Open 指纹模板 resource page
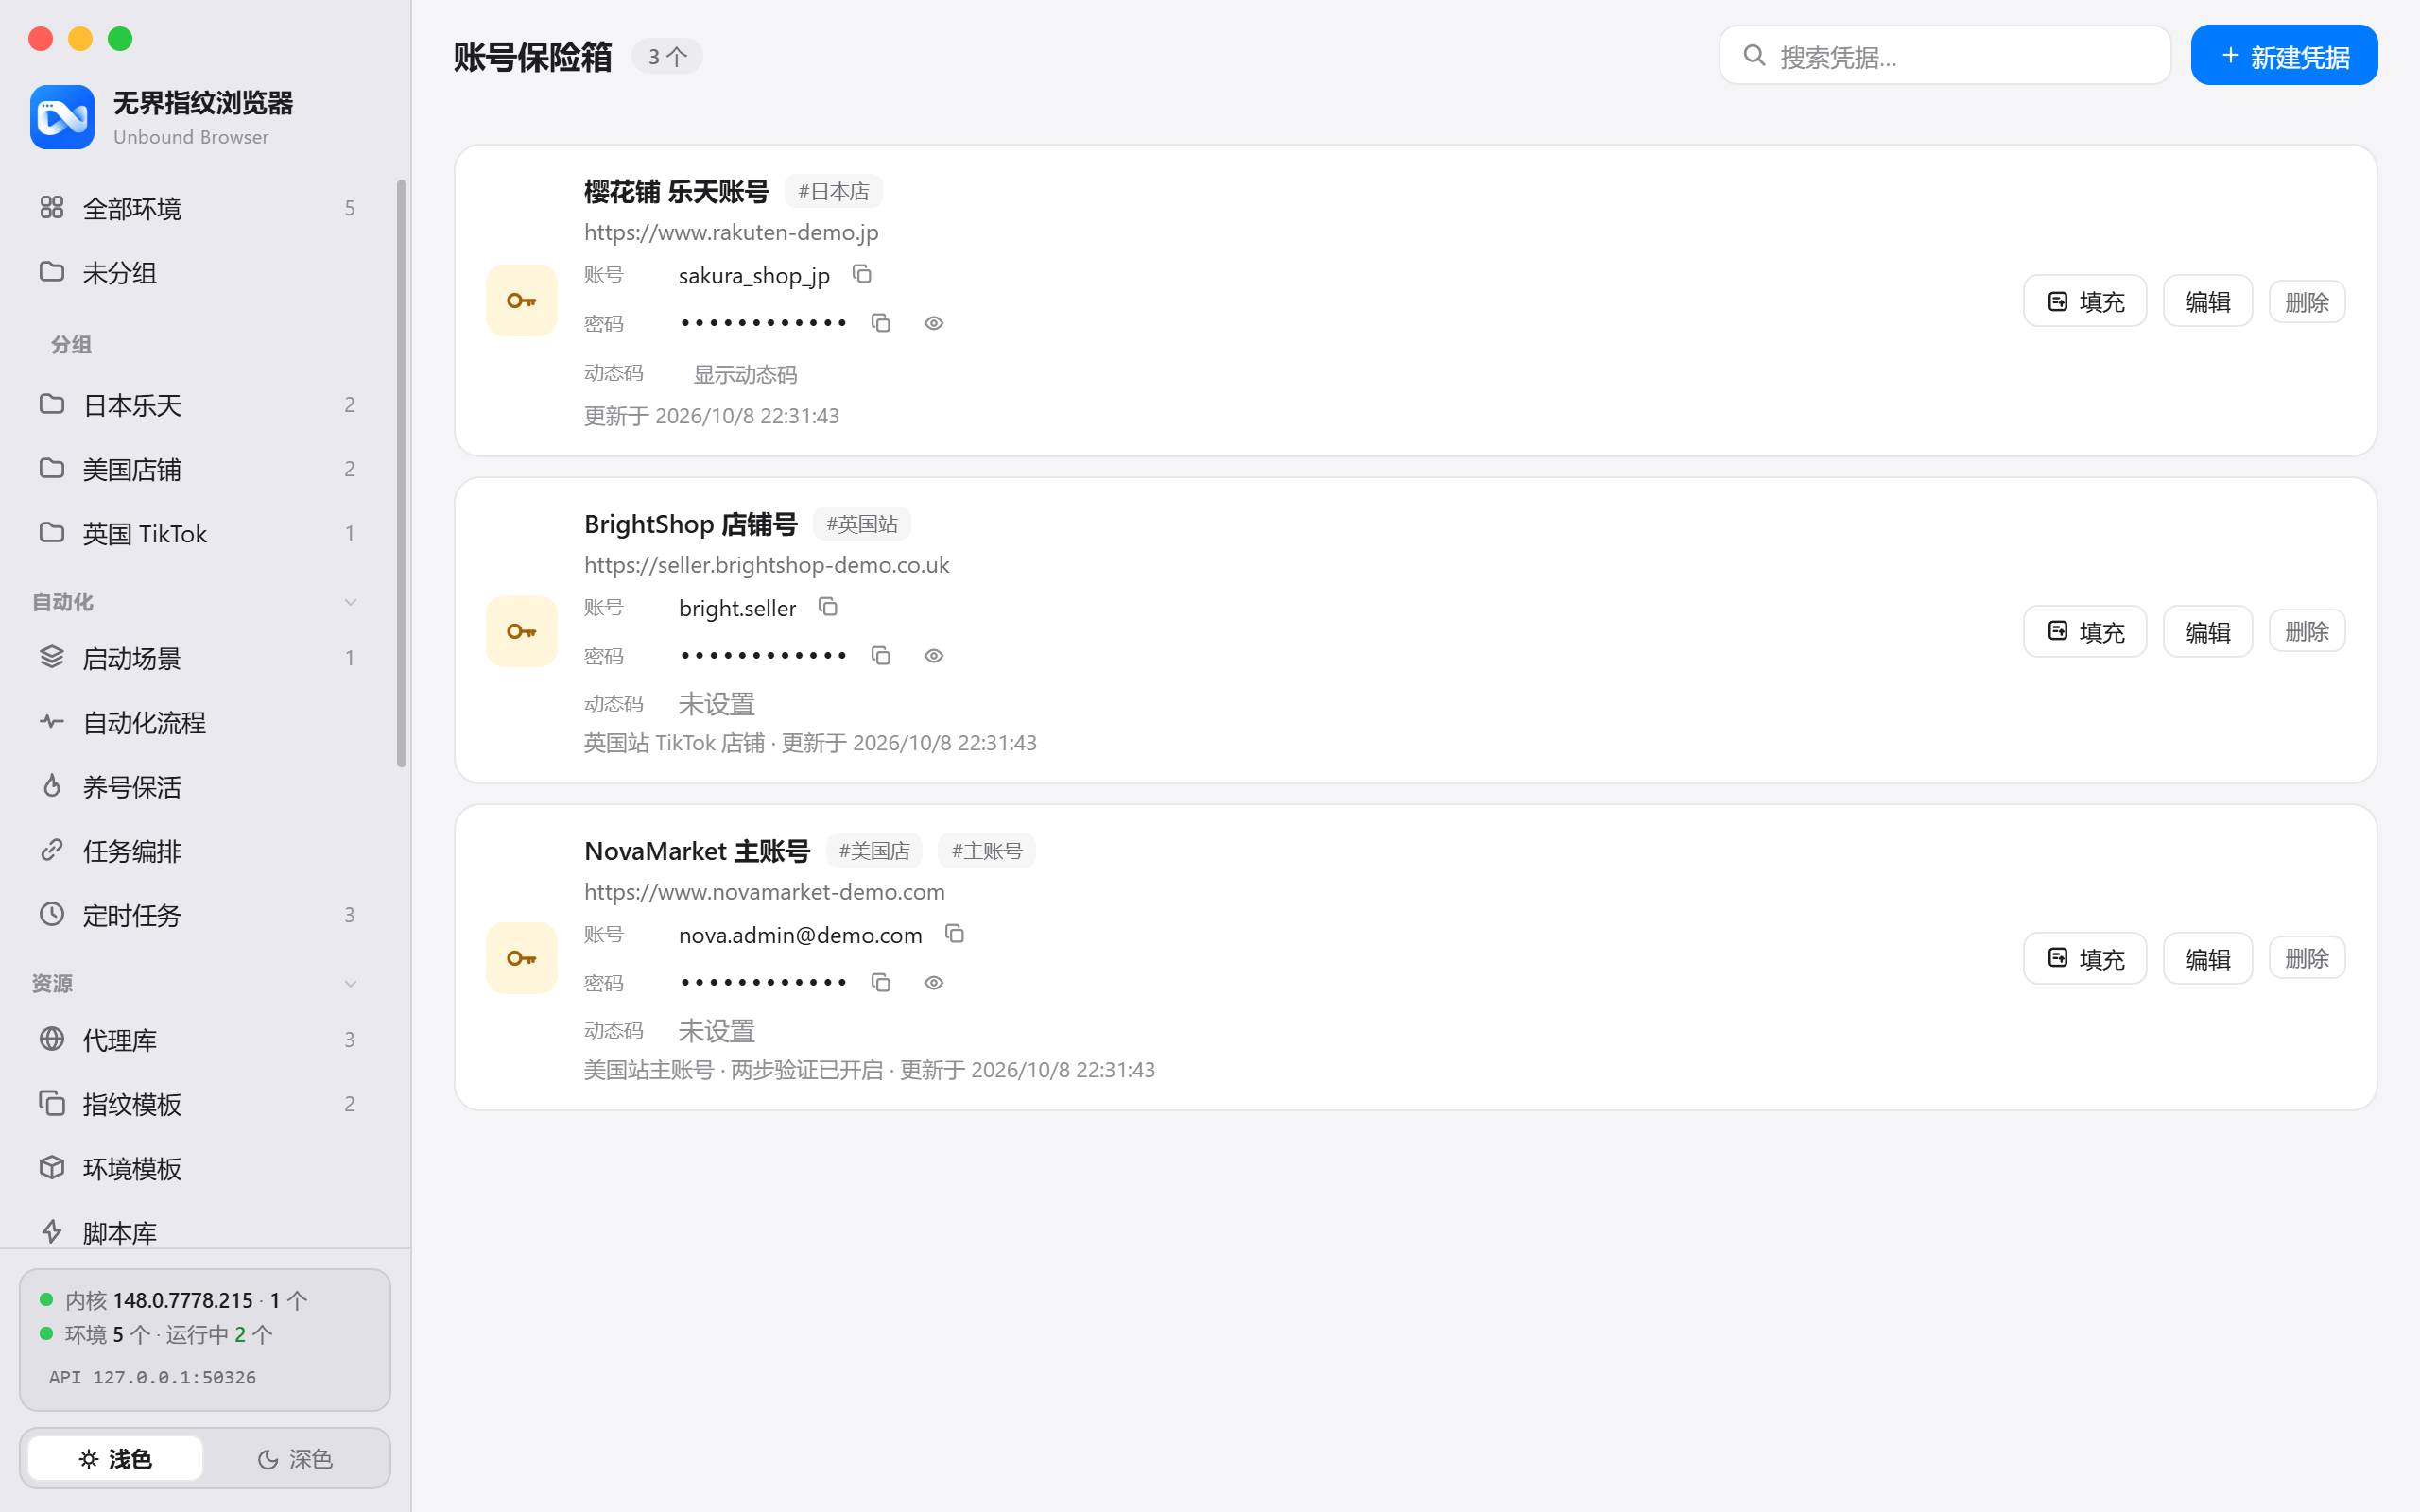 pos(198,1104)
